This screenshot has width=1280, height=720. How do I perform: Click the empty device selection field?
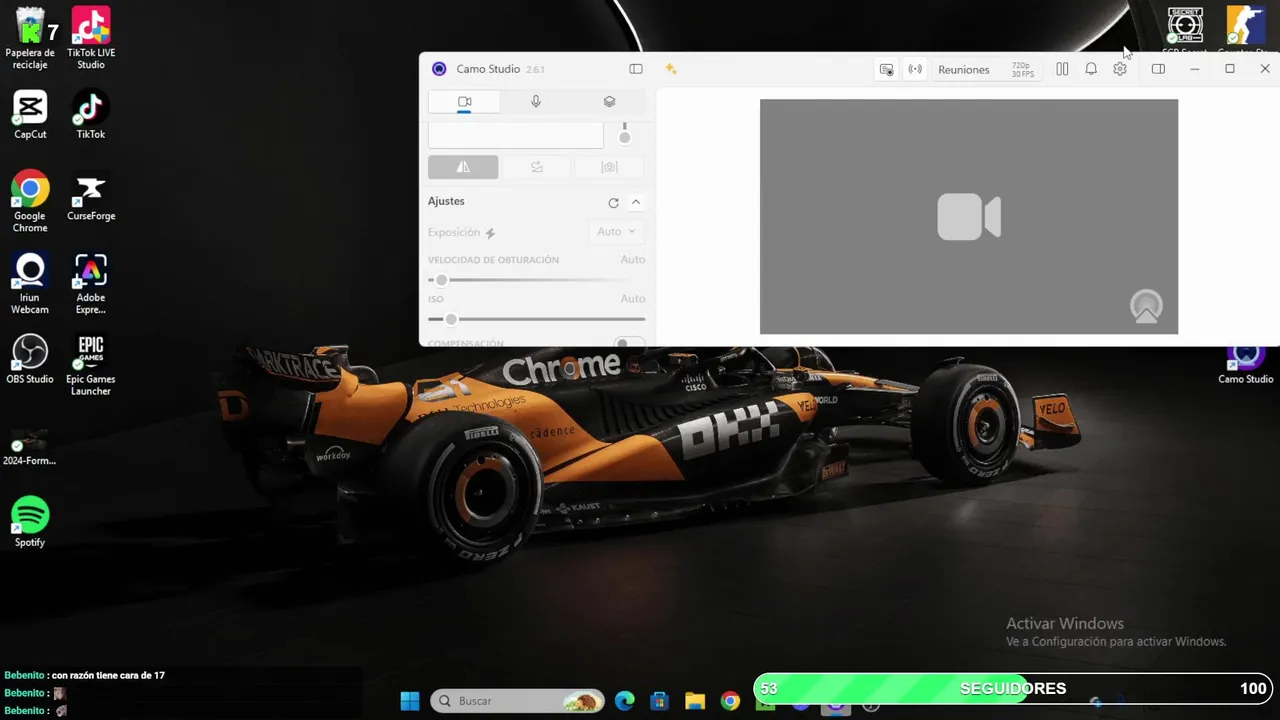(516, 135)
